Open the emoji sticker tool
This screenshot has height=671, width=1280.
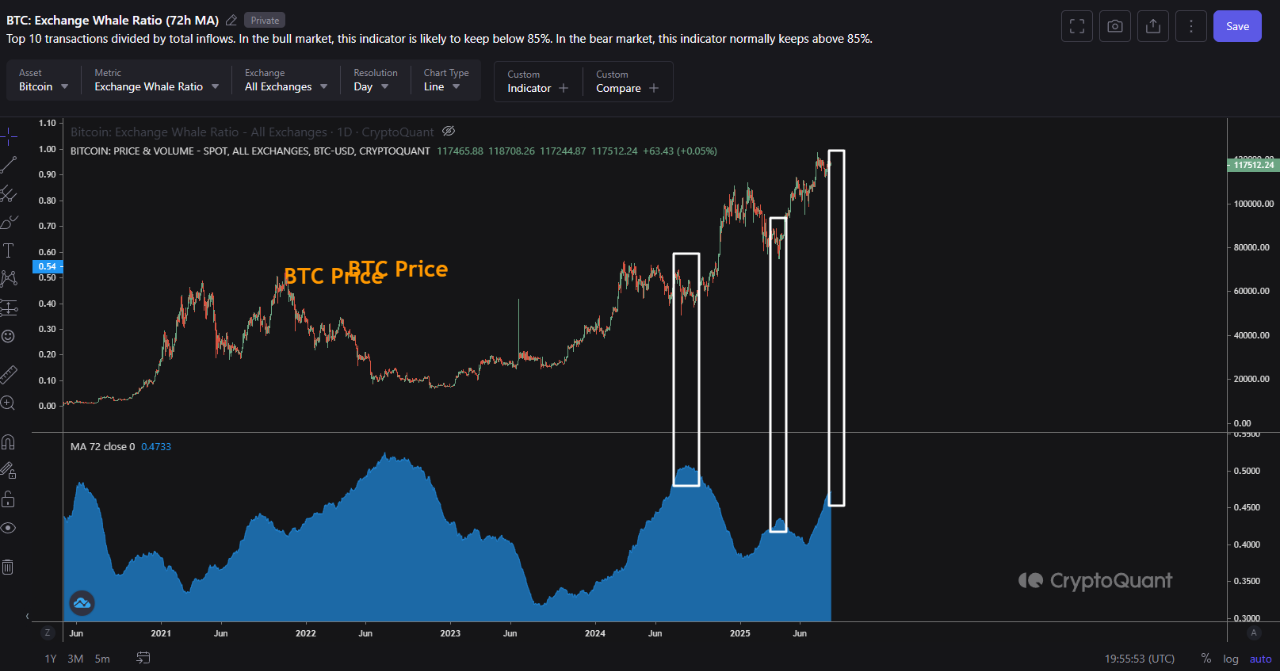[8, 337]
